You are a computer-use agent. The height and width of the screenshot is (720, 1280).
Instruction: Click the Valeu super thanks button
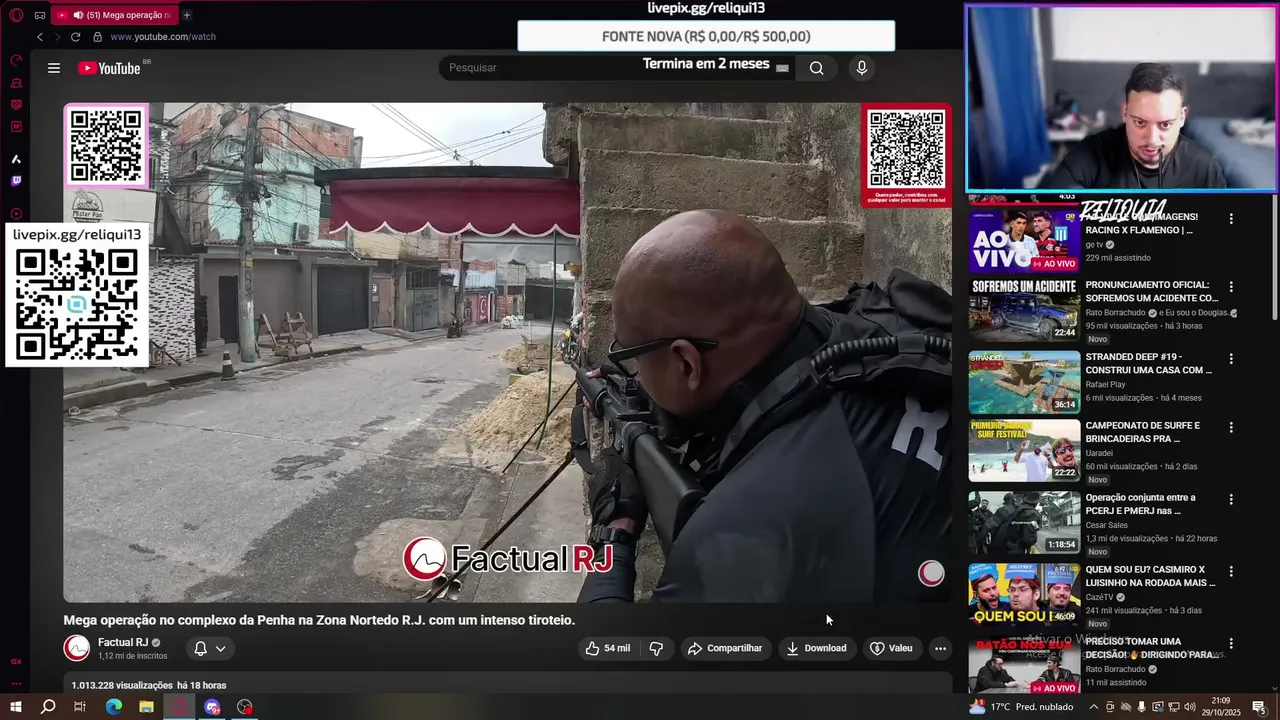[891, 648]
